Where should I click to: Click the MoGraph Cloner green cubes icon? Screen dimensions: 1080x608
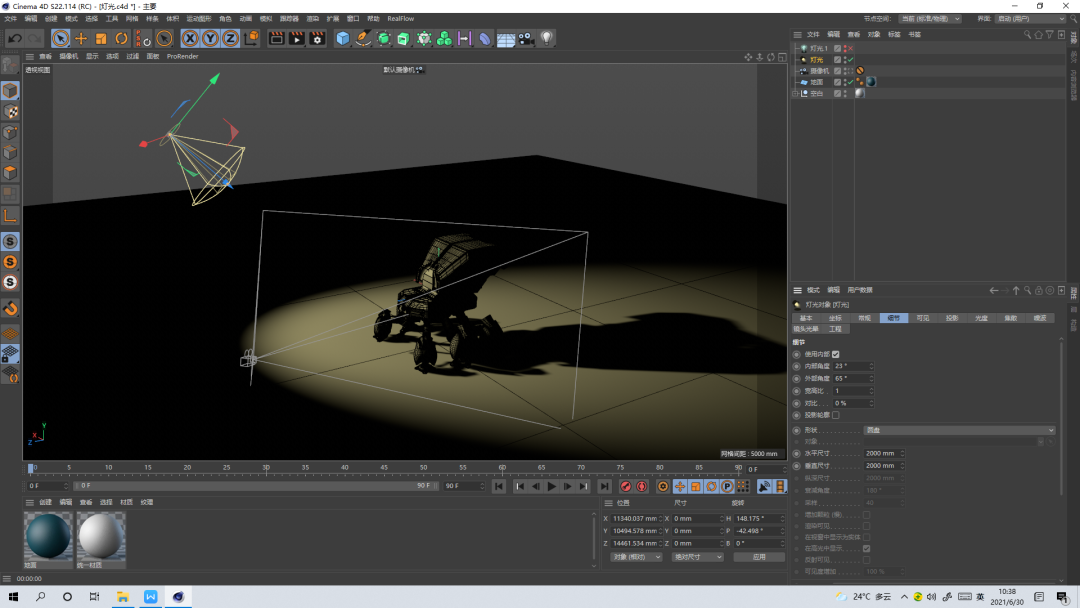[444, 39]
